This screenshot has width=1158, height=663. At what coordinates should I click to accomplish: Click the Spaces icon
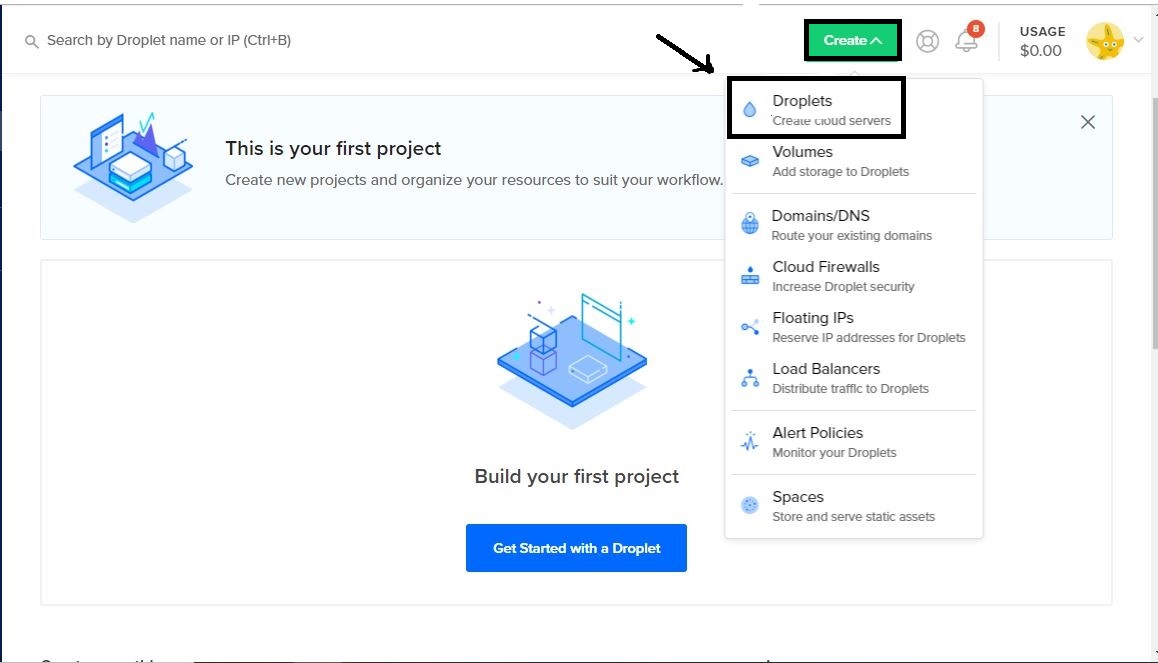751,503
